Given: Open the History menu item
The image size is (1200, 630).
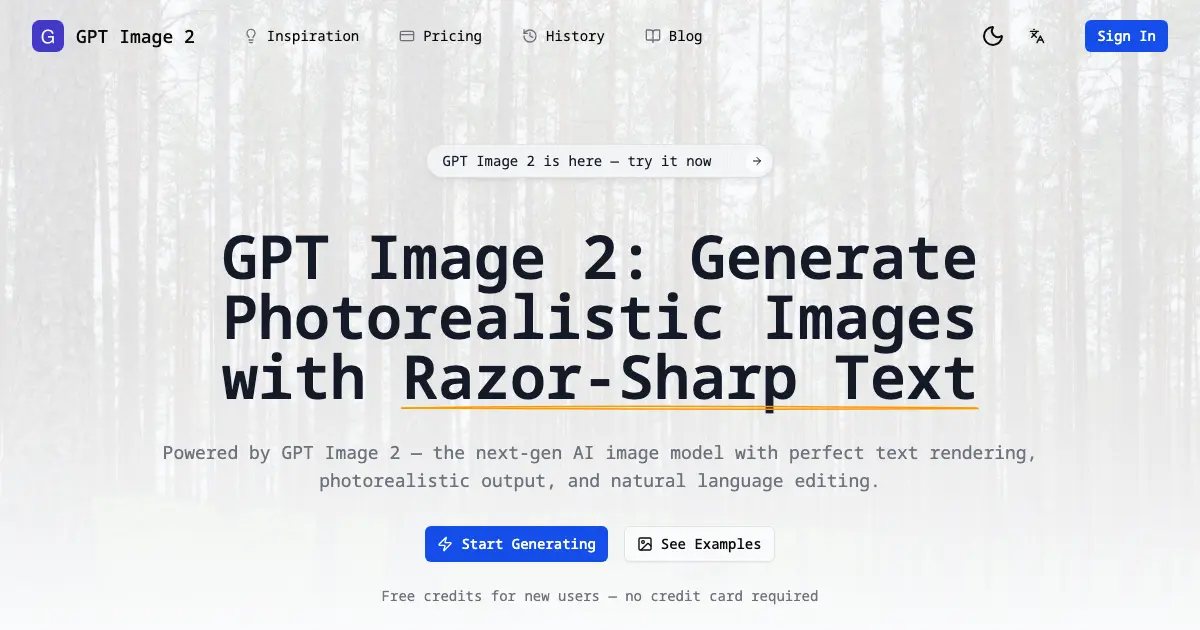Looking at the screenshot, I should (x=564, y=36).
